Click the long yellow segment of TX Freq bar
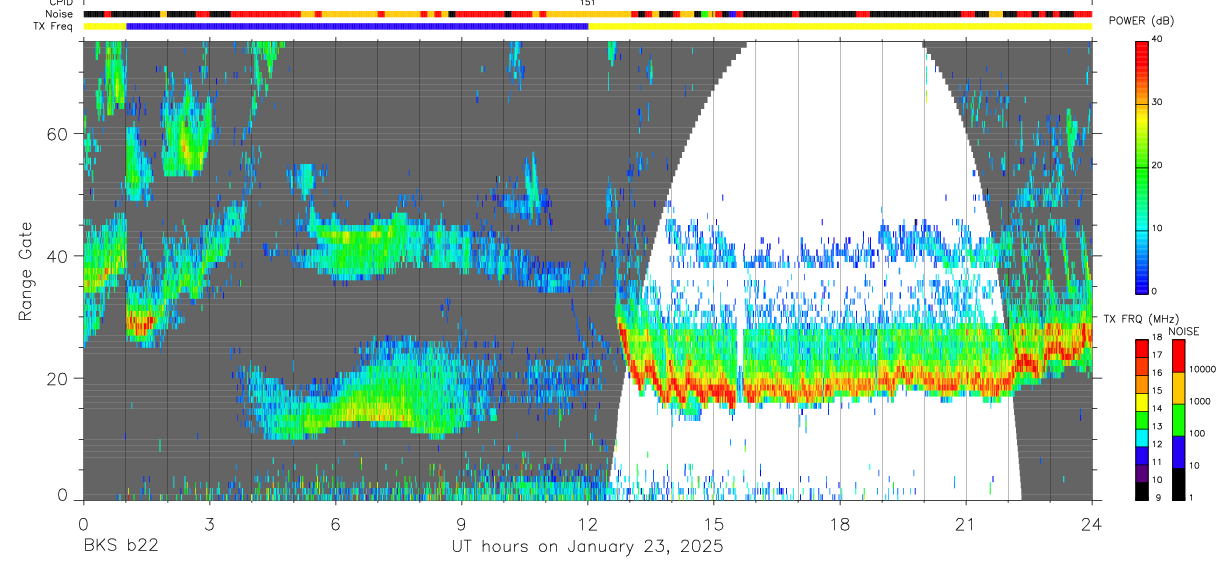This screenshot has height=567, width=1228. [840, 26]
